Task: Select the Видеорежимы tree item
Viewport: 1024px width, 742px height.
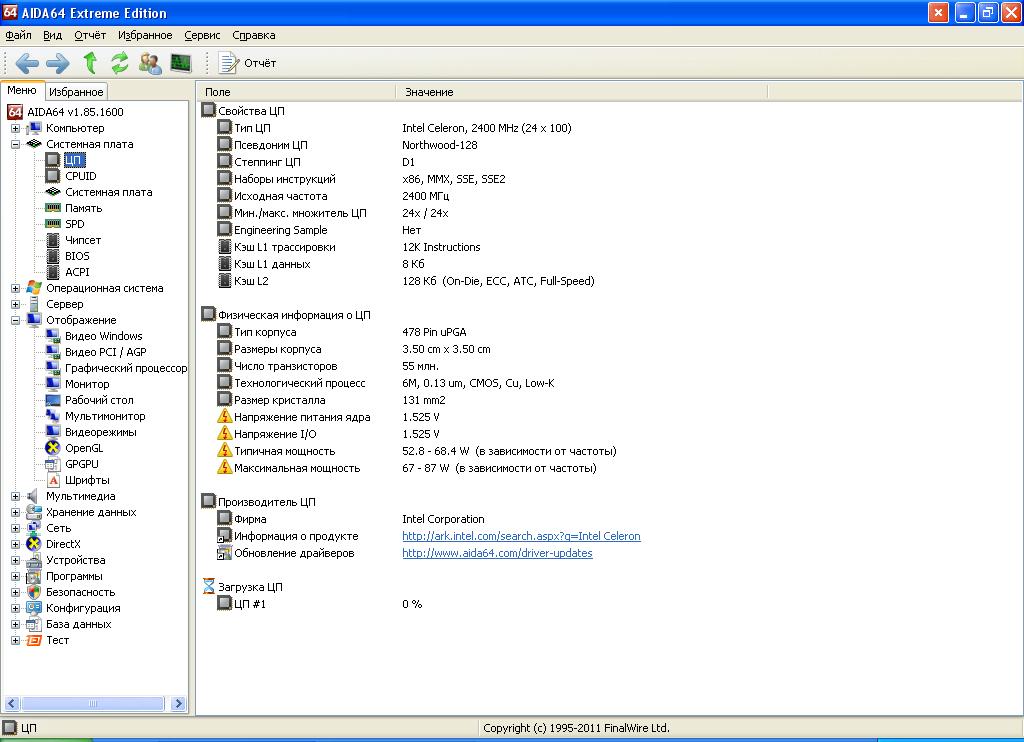Action: click(x=101, y=432)
